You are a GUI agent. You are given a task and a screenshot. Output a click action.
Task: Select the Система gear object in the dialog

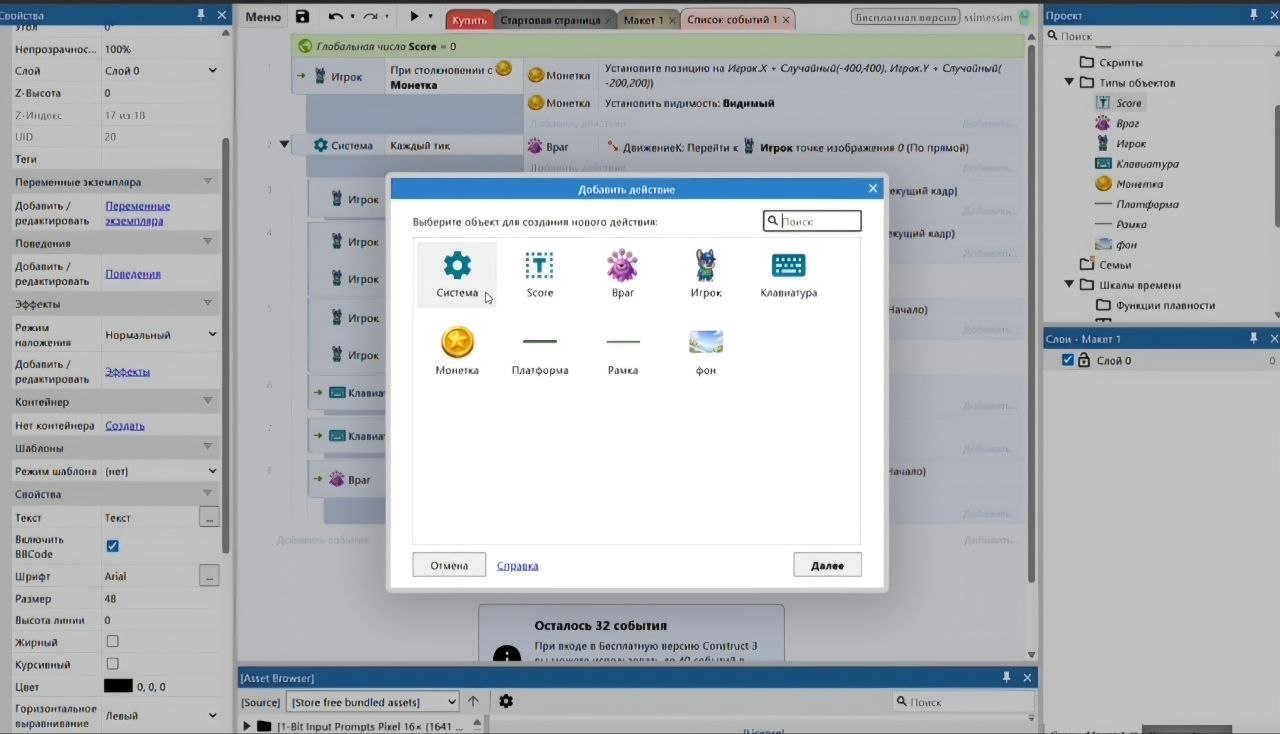click(x=457, y=274)
